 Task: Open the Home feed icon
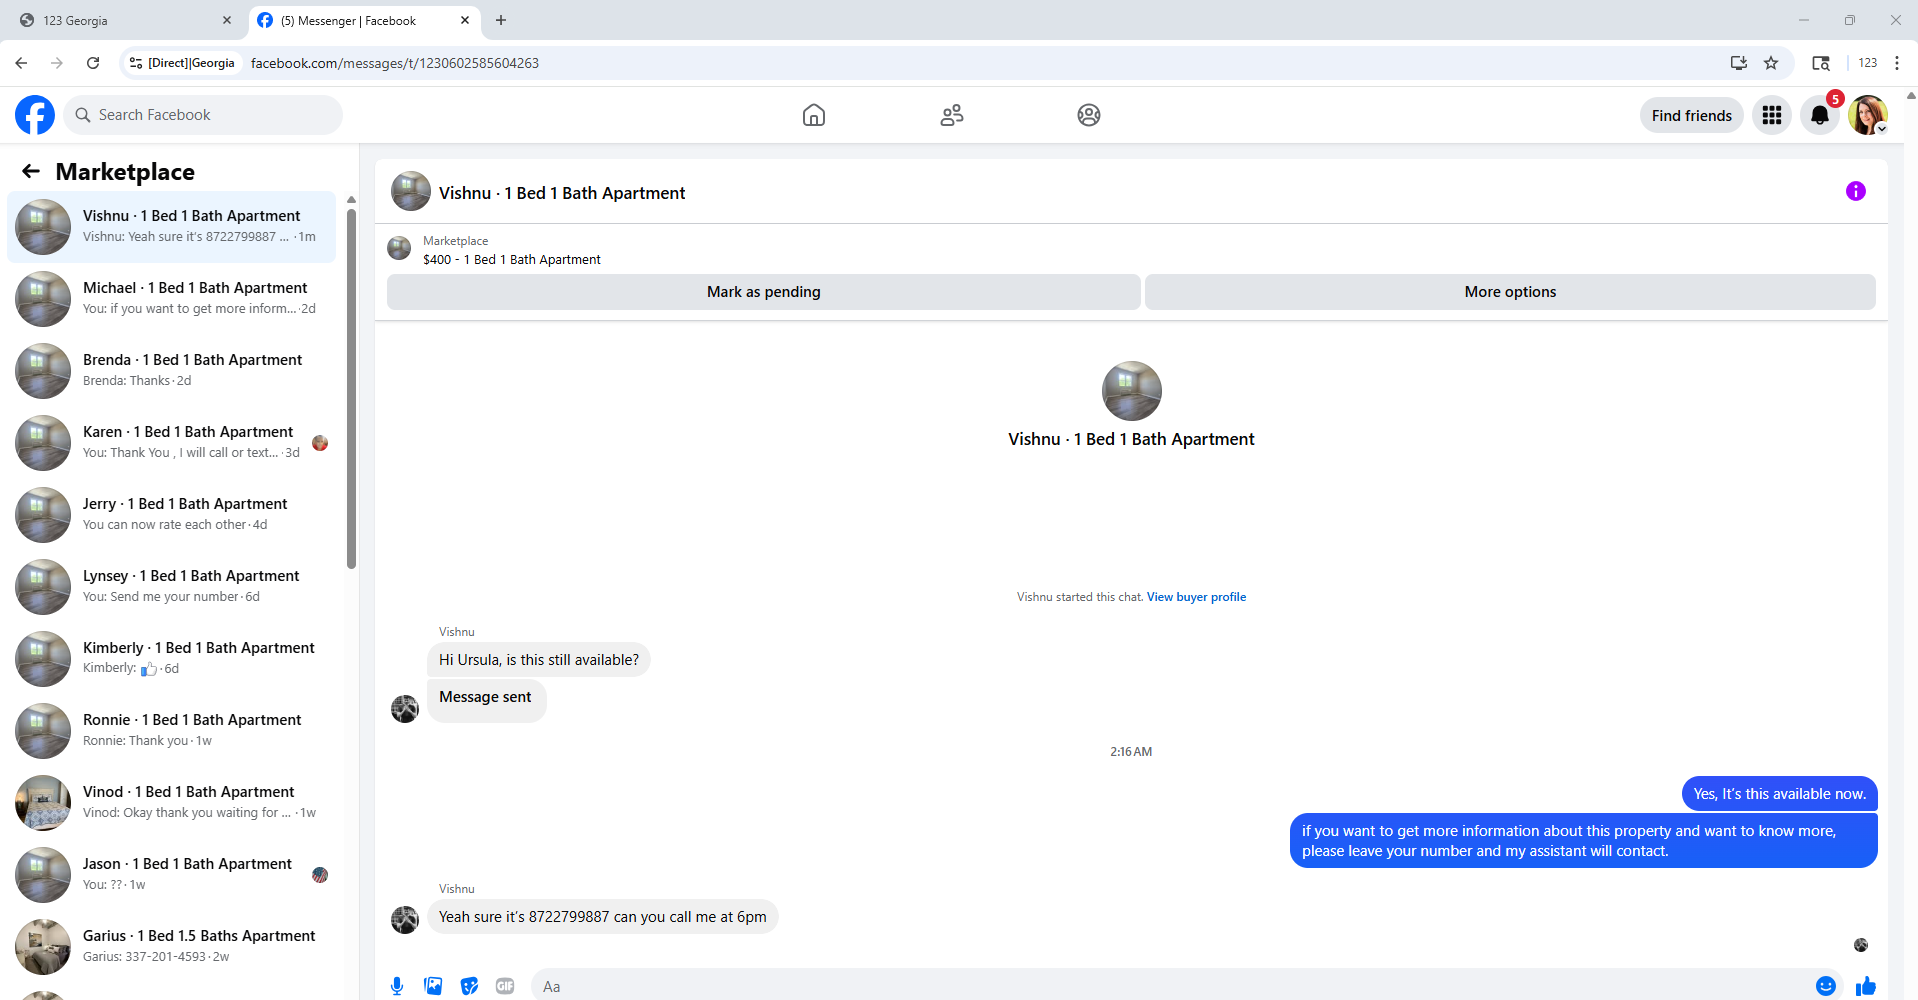point(814,115)
